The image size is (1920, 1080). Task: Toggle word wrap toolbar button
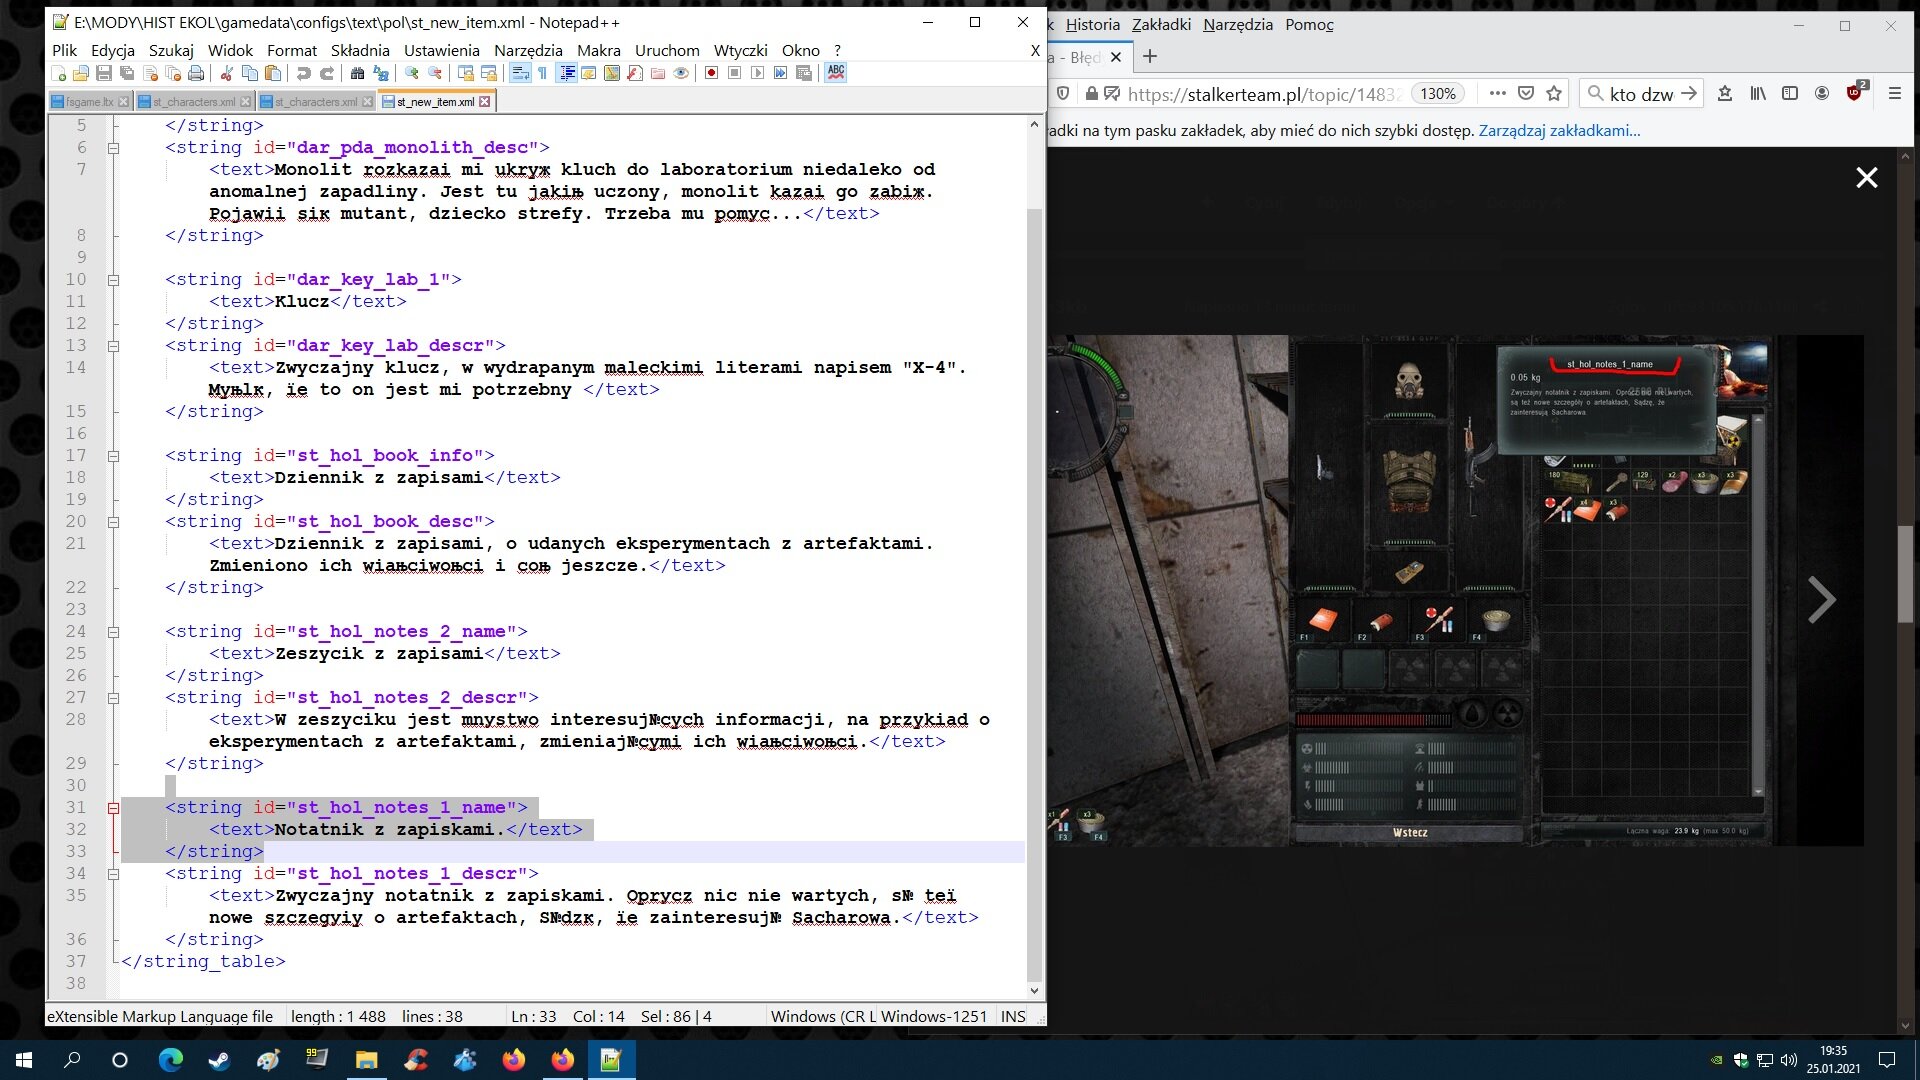pos(520,73)
